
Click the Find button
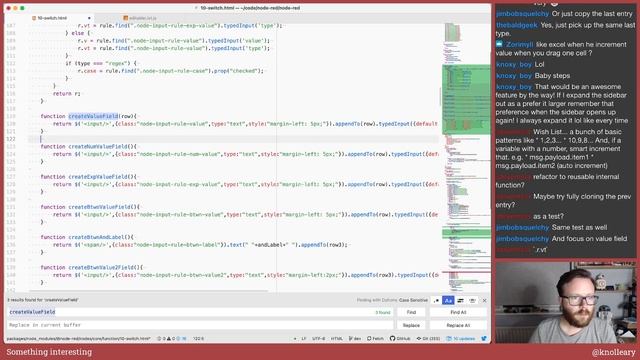(x=411, y=312)
